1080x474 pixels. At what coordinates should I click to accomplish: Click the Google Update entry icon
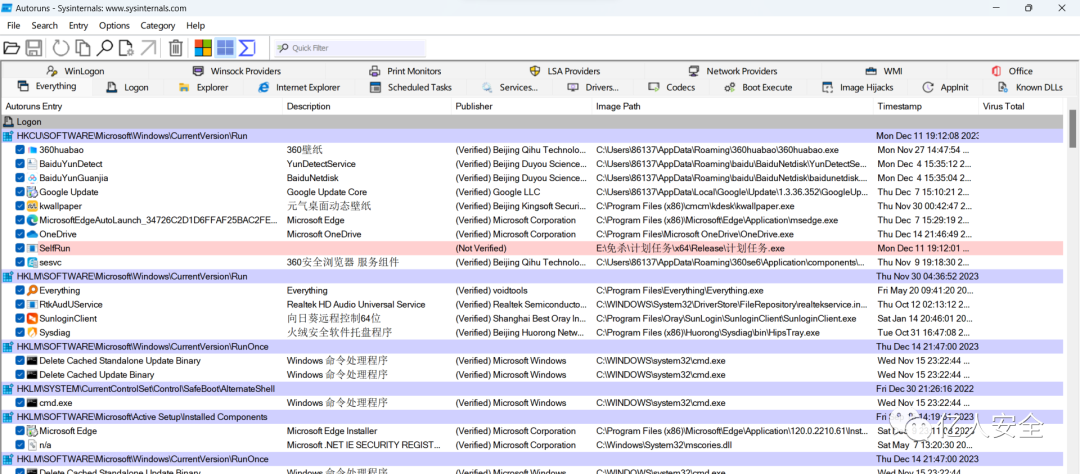pyautogui.click(x=32, y=192)
